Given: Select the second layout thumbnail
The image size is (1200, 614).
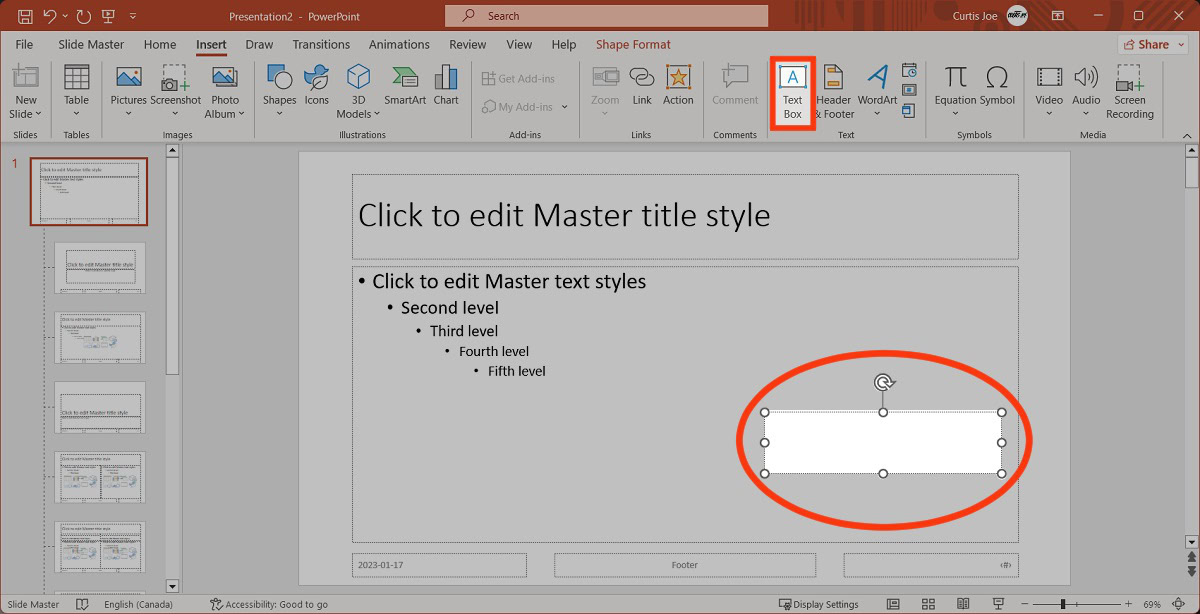Looking at the screenshot, I should pyautogui.click(x=100, y=267).
